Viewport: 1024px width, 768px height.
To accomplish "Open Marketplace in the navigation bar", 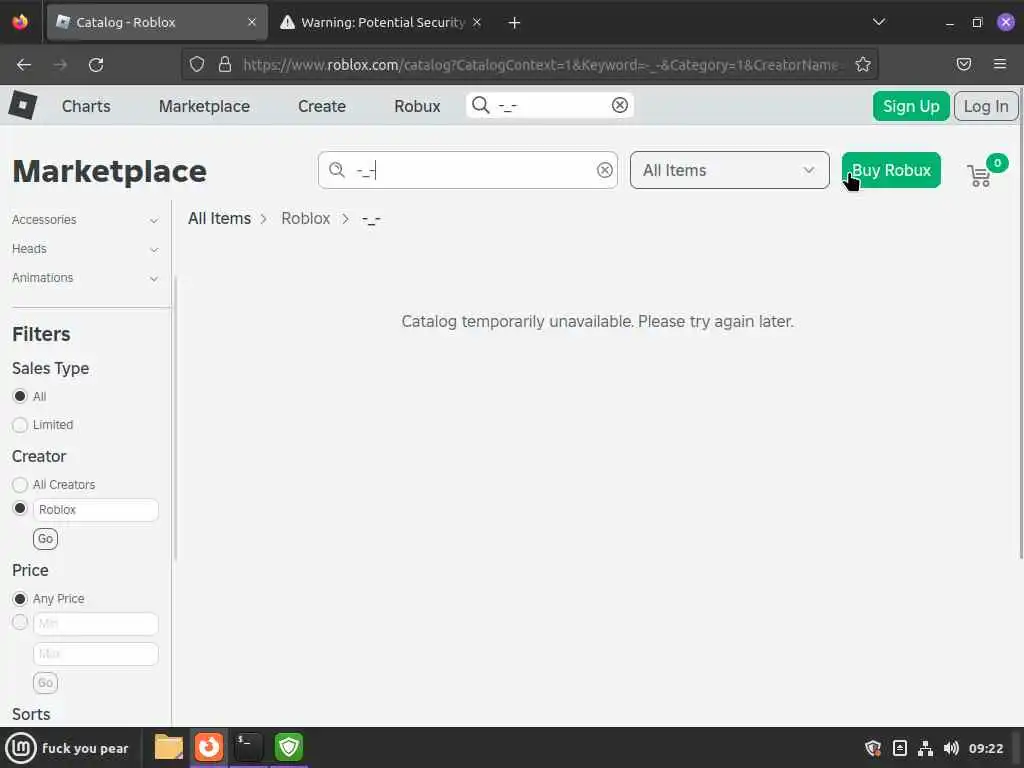I will coord(204,106).
